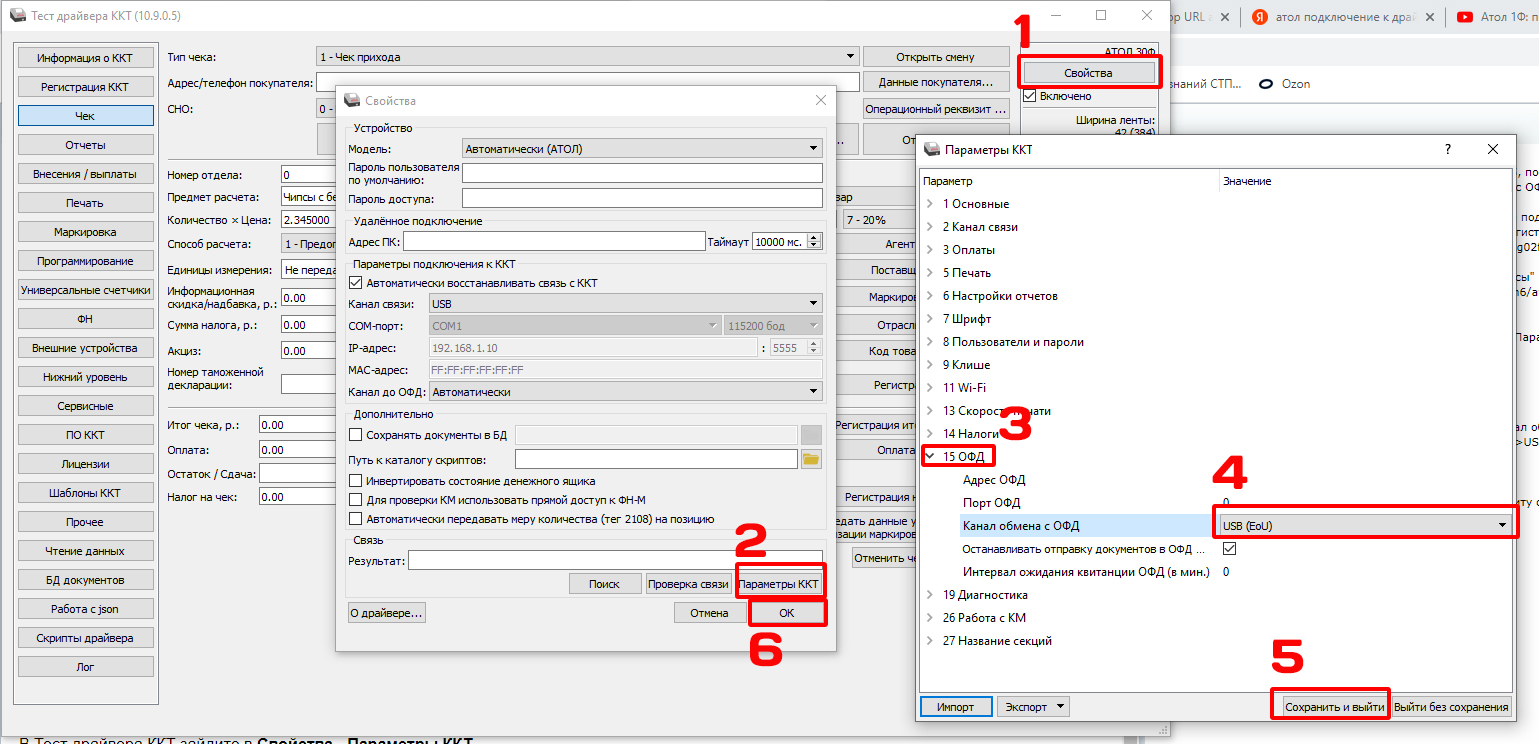
Task: Click the question mark help icon in Параметры ККТ
Action: pyautogui.click(x=1447, y=149)
